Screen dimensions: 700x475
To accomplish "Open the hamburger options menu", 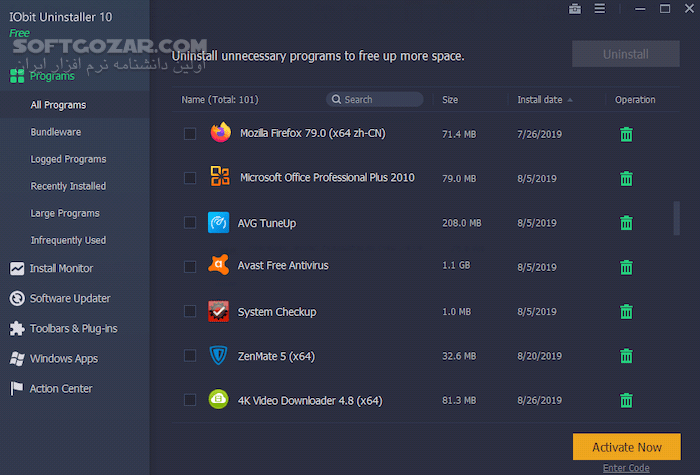I will click(600, 8).
